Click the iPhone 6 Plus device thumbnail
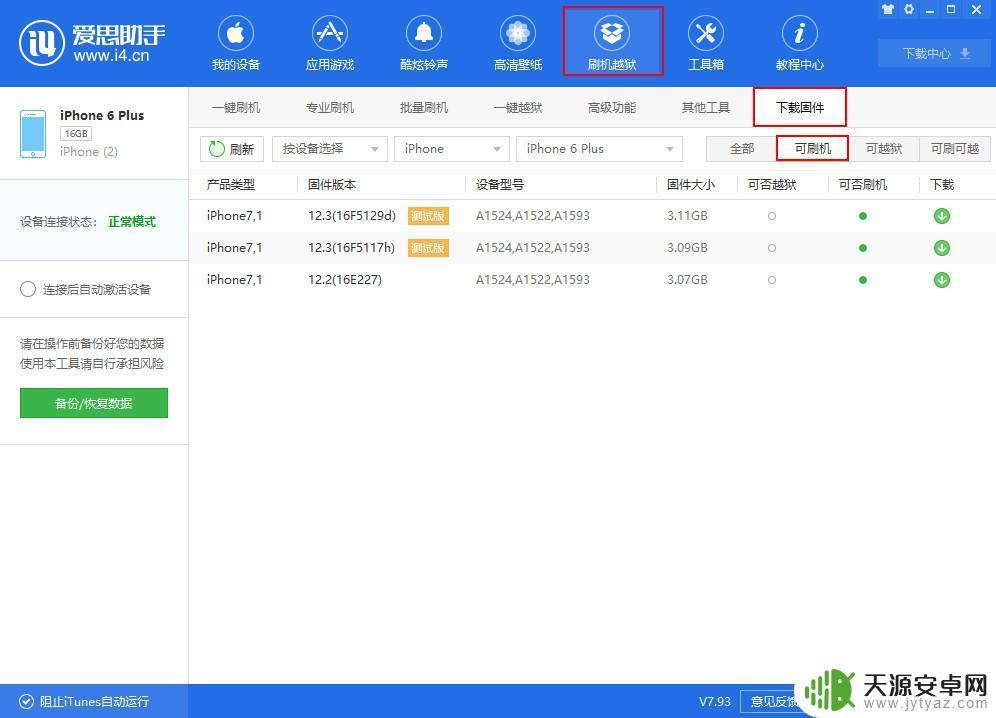 pyautogui.click(x=32, y=133)
